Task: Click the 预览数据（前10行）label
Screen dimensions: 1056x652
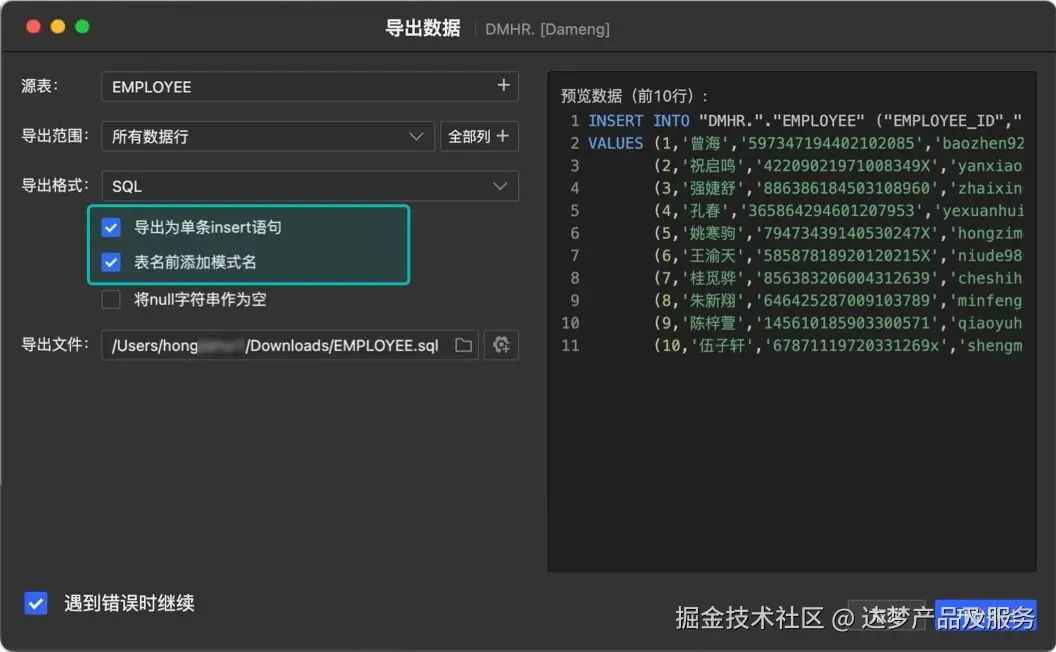Action: tap(633, 96)
